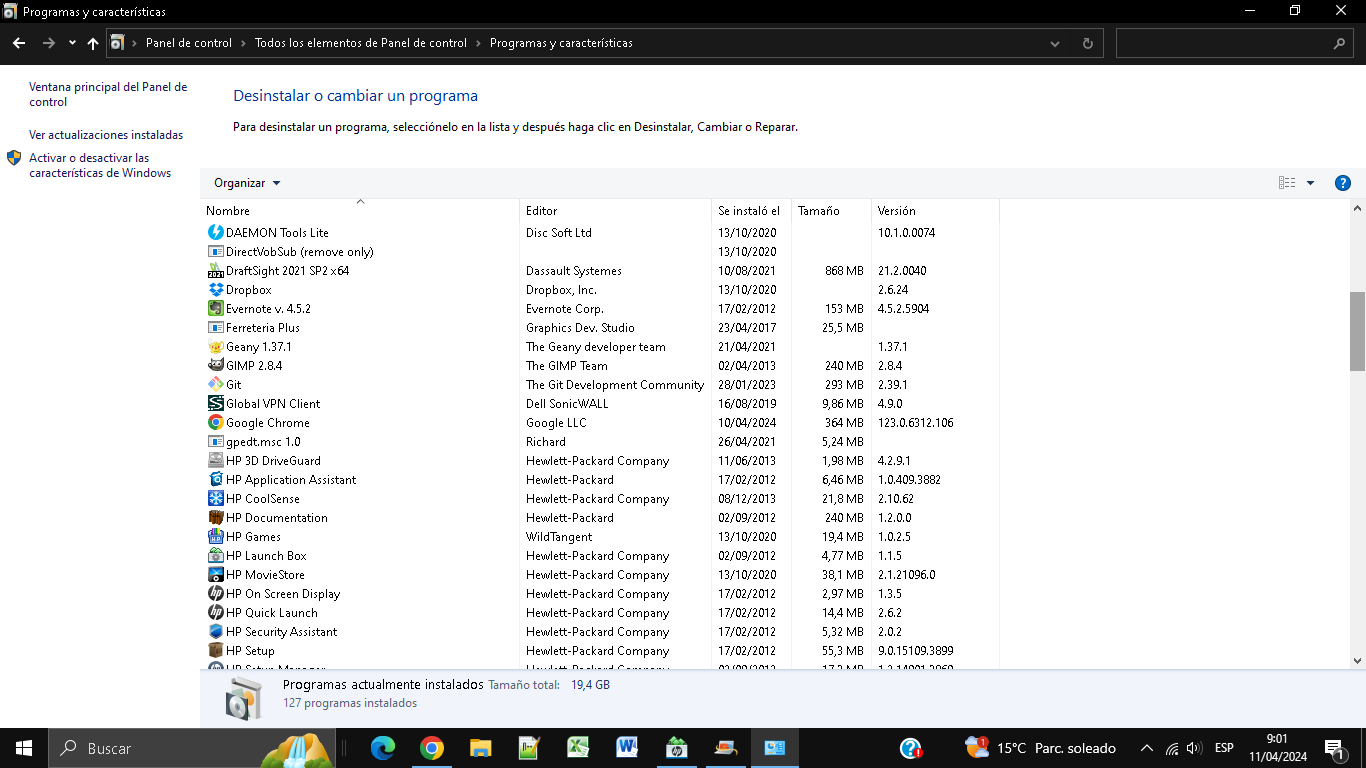Open Ver actualizaciones instaladas link
This screenshot has height=768, width=1366.
coord(106,134)
